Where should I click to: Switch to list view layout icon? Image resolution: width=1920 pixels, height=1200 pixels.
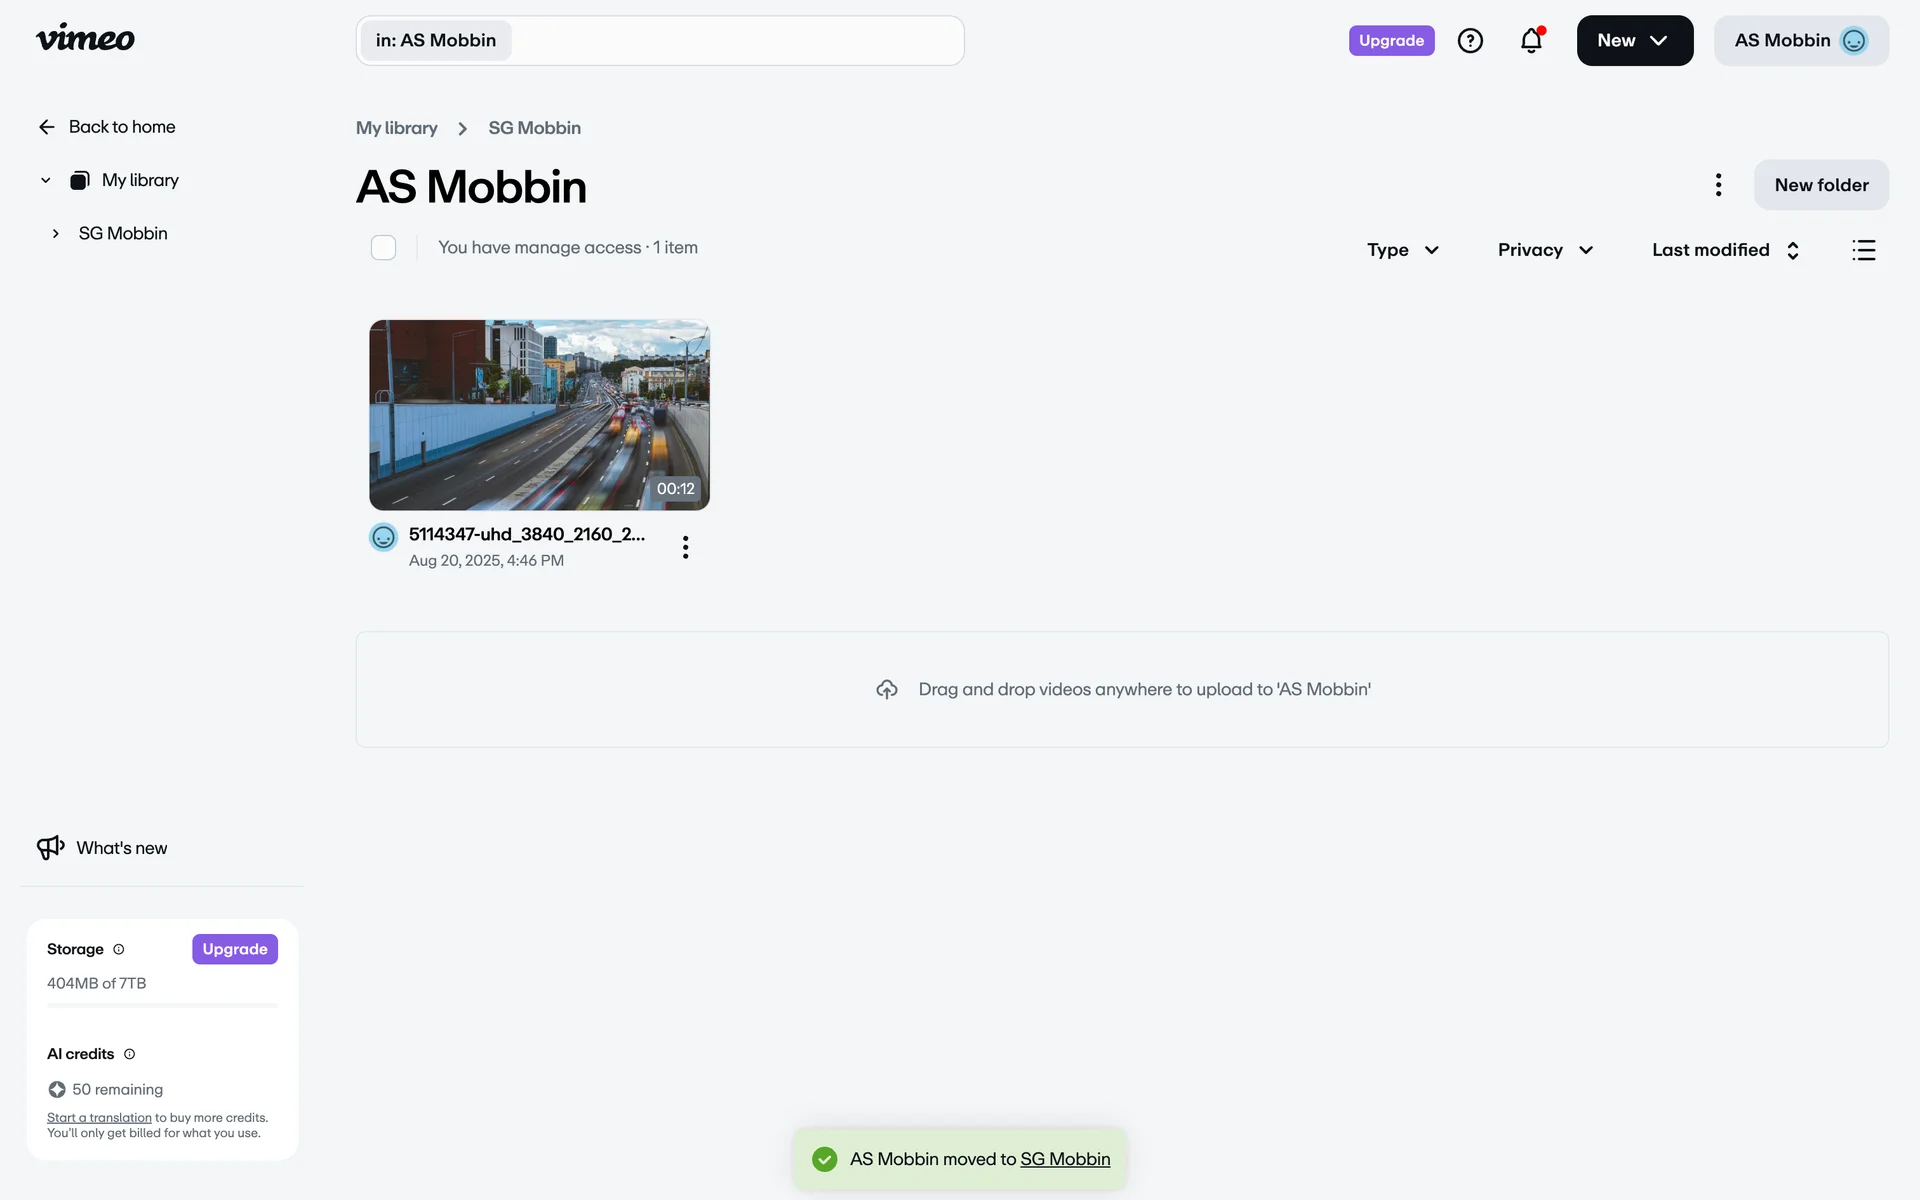[x=1863, y=250]
